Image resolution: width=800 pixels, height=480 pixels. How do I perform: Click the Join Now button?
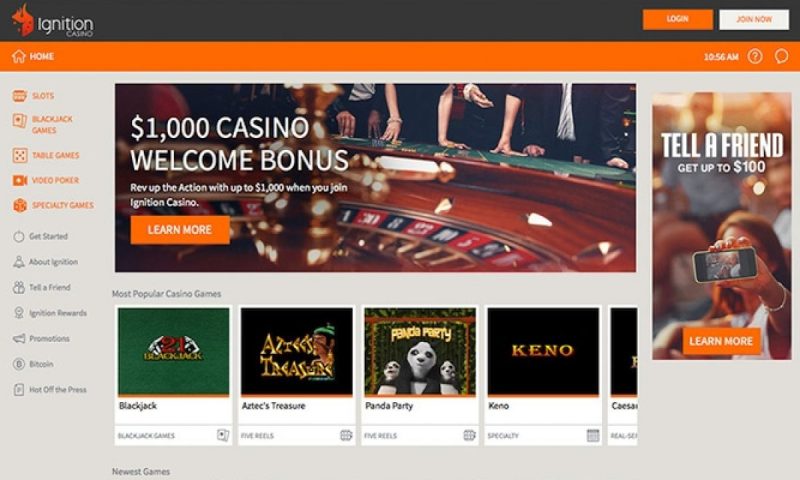pos(754,19)
